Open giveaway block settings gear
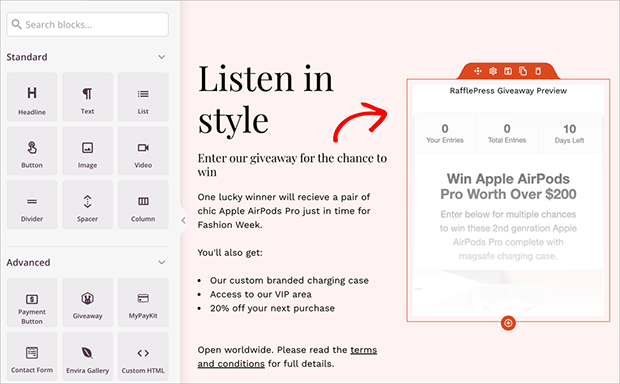This screenshot has height=384, width=620. (493, 71)
